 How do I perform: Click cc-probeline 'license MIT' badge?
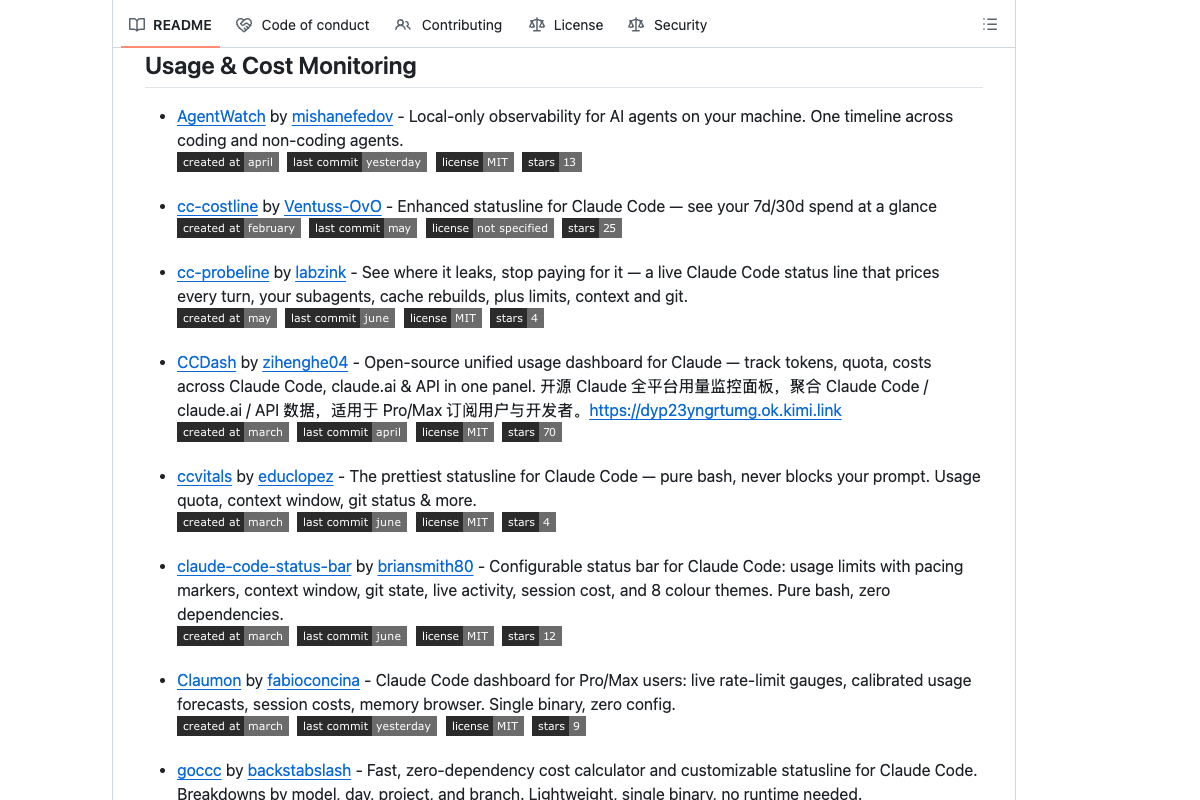[443, 318]
